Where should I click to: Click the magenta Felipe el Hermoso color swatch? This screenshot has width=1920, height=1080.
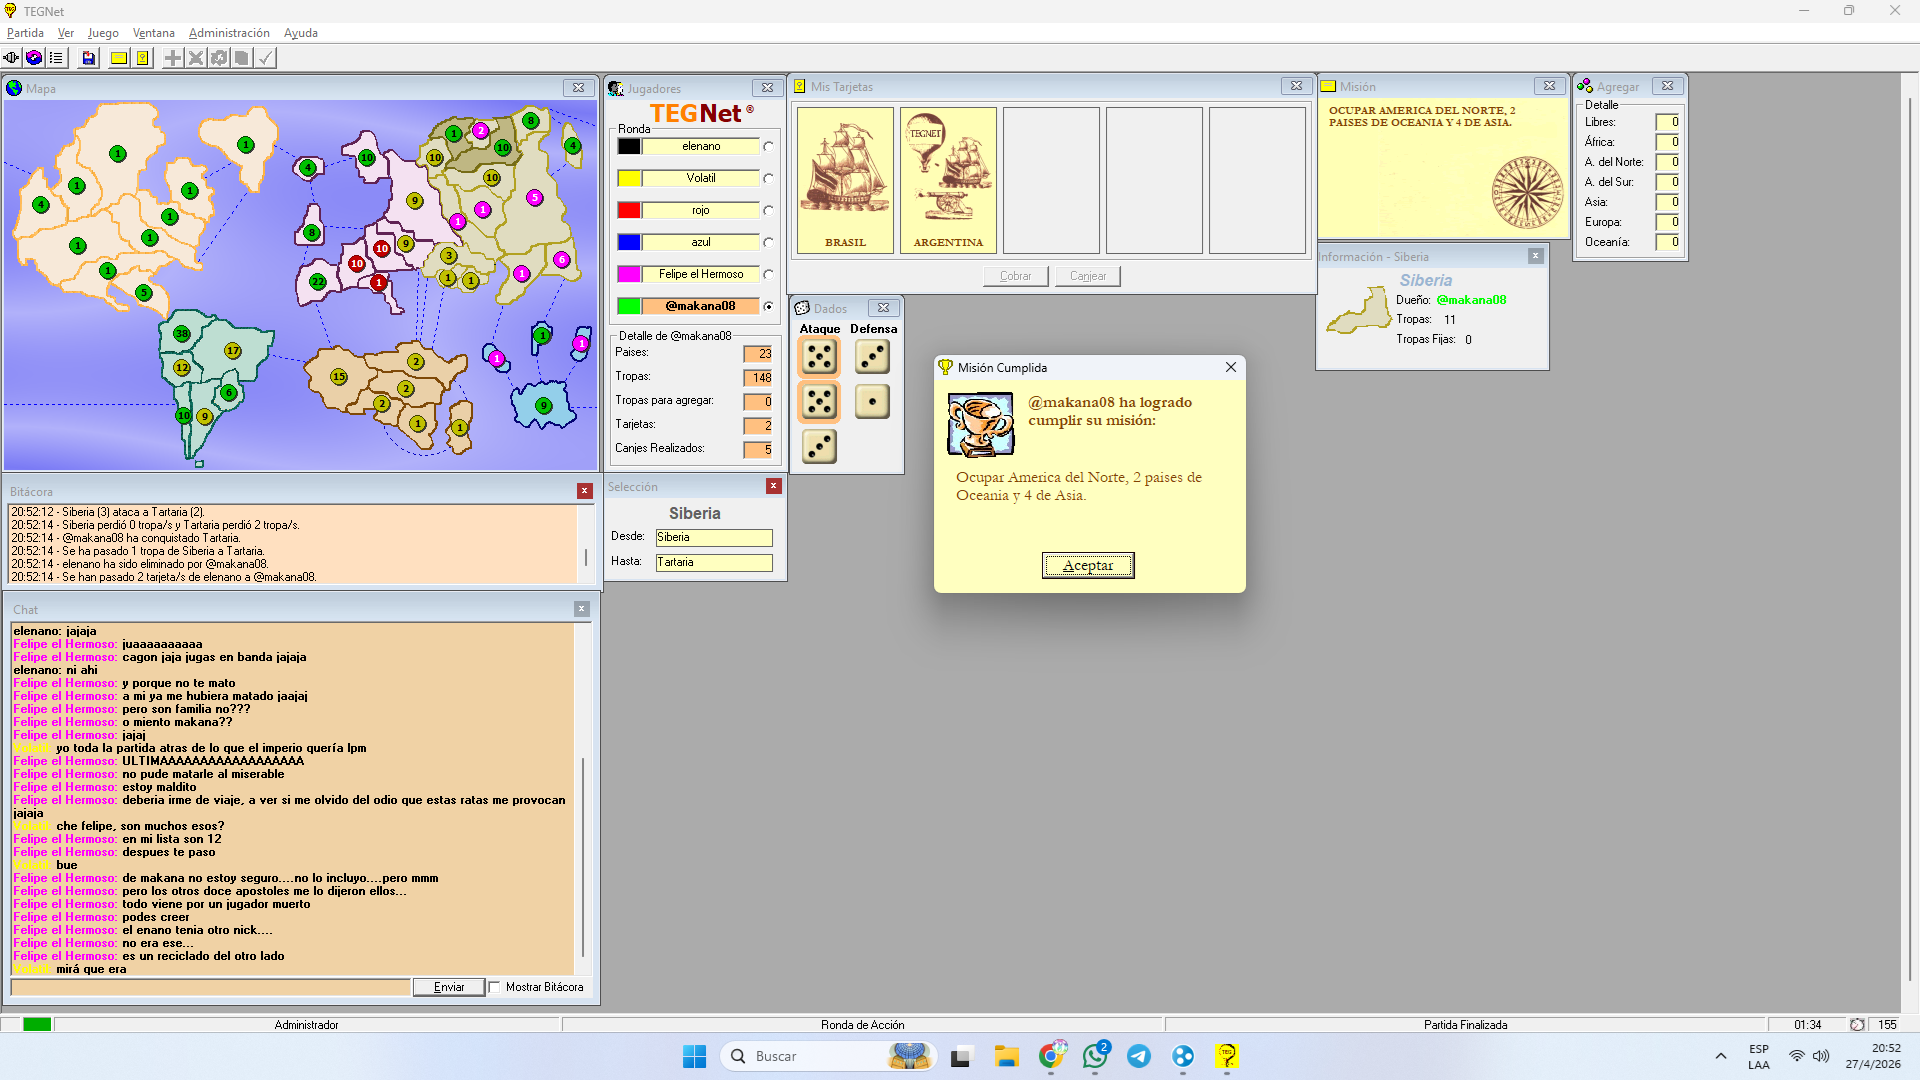point(629,275)
